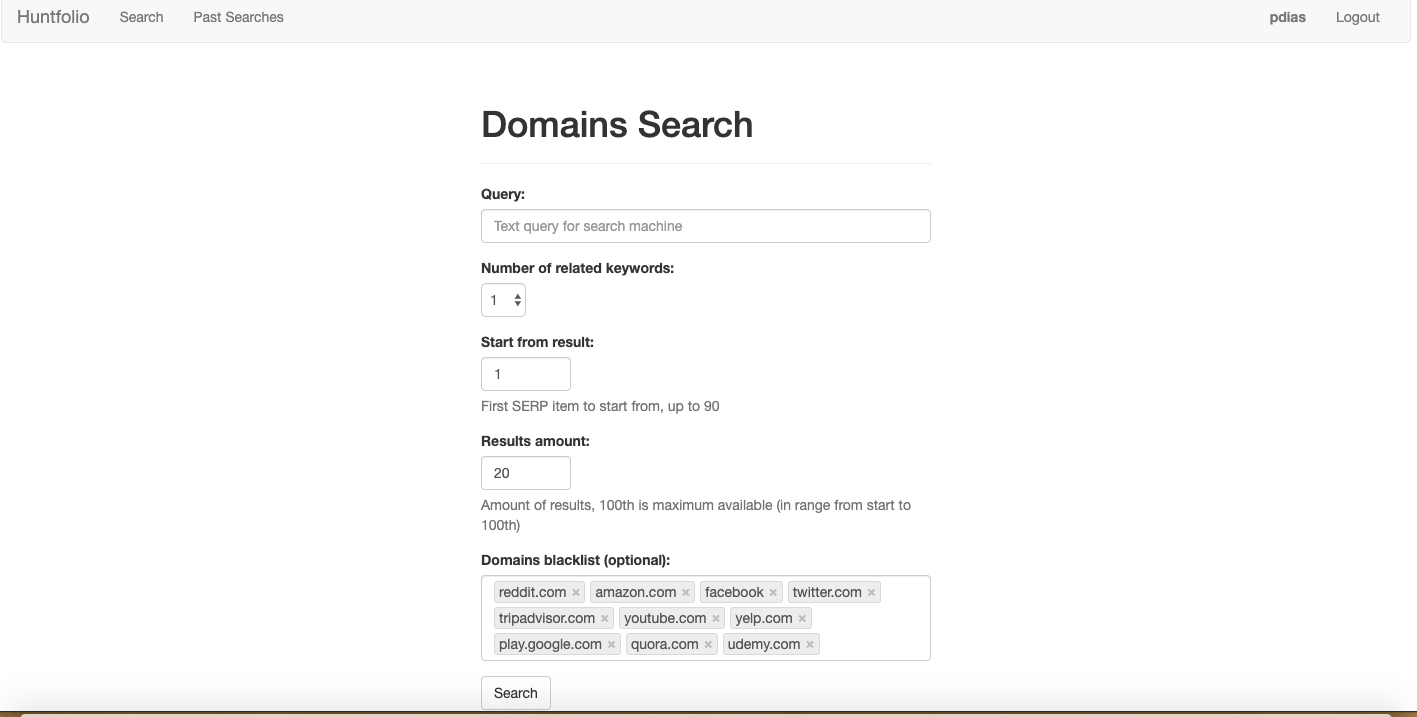Screen dimensions: 1417x717
Task: Submit the form with Search button
Action: coord(516,693)
